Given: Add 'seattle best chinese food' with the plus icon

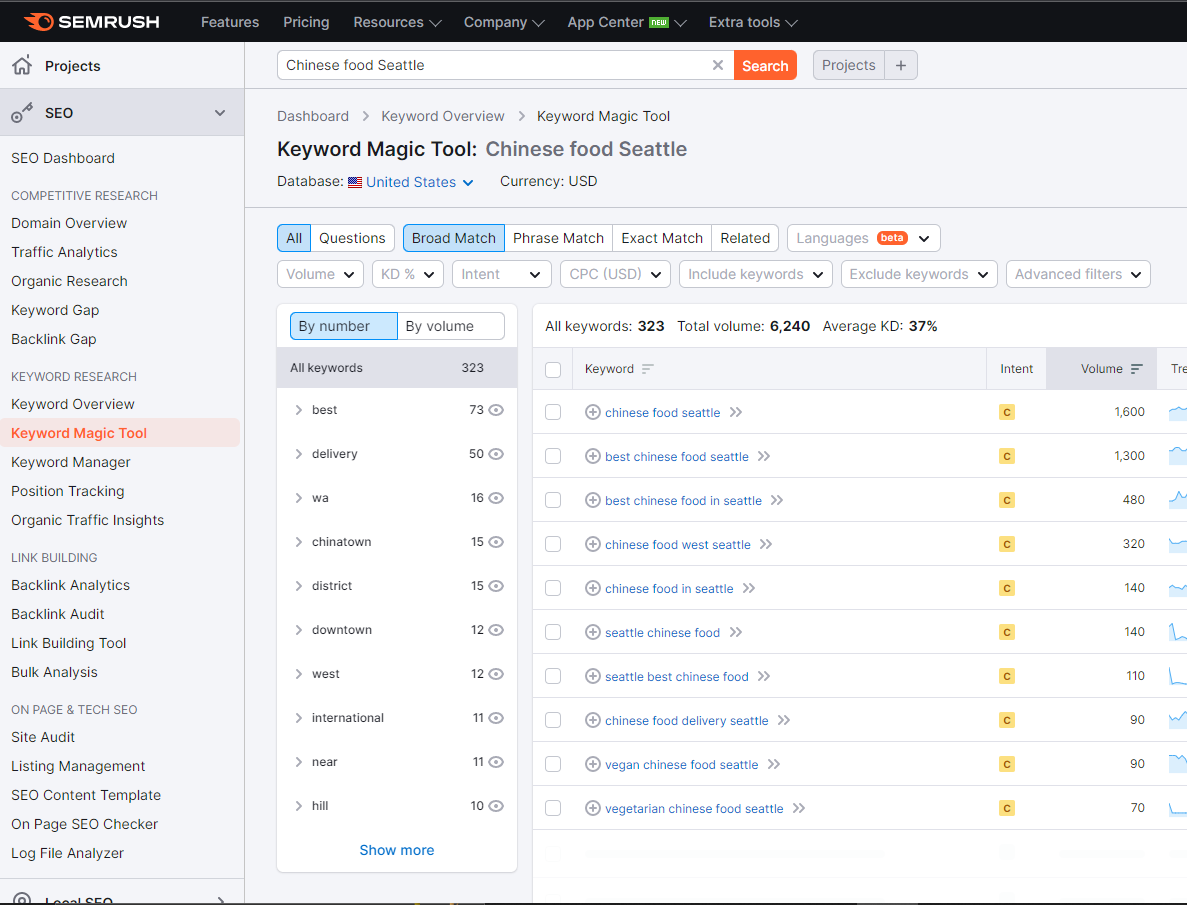Looking at the screenshot, I should click(x=593, y=676).
